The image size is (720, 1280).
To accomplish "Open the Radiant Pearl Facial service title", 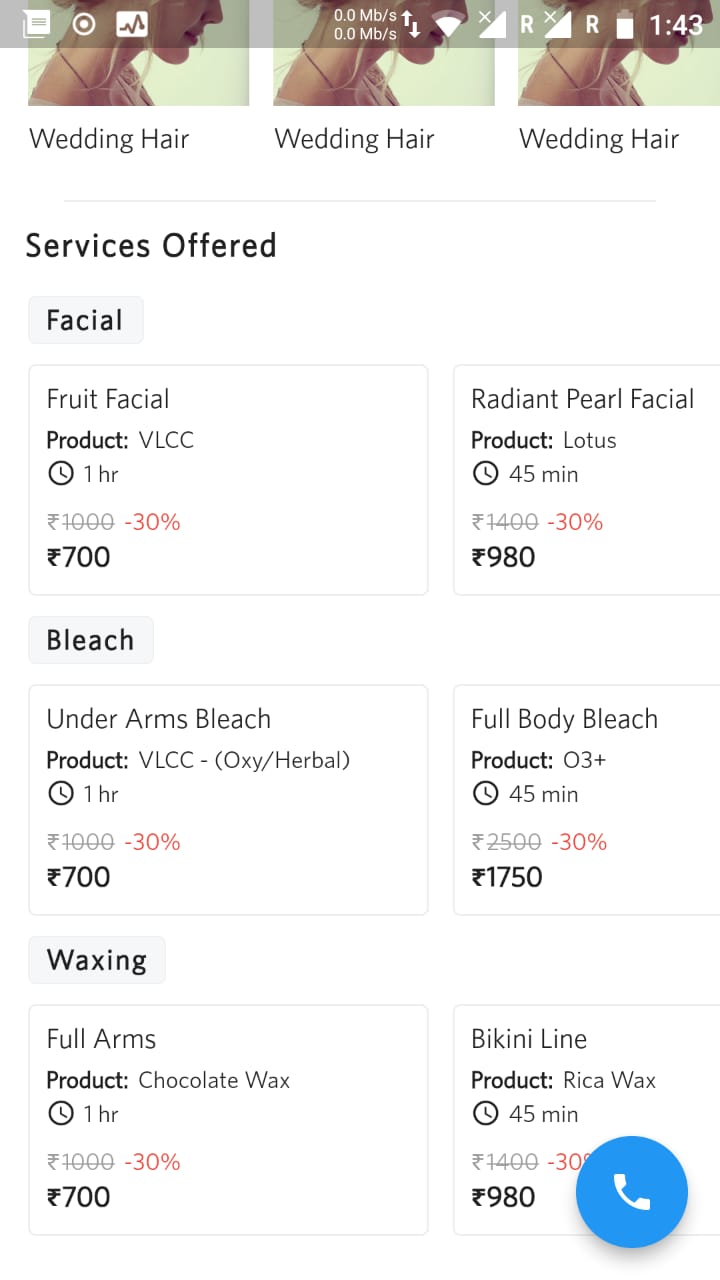I will pyautogui.click(x=582, y=399).
